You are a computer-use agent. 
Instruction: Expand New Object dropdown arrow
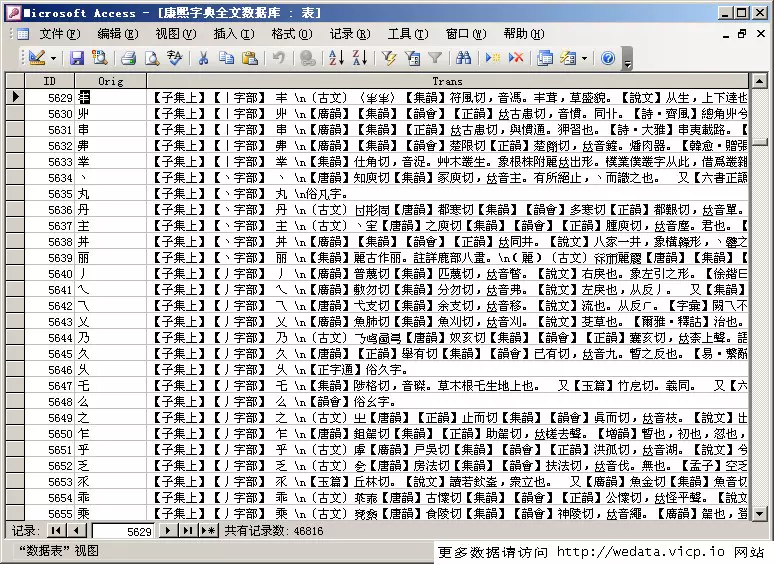click(584, 58)
